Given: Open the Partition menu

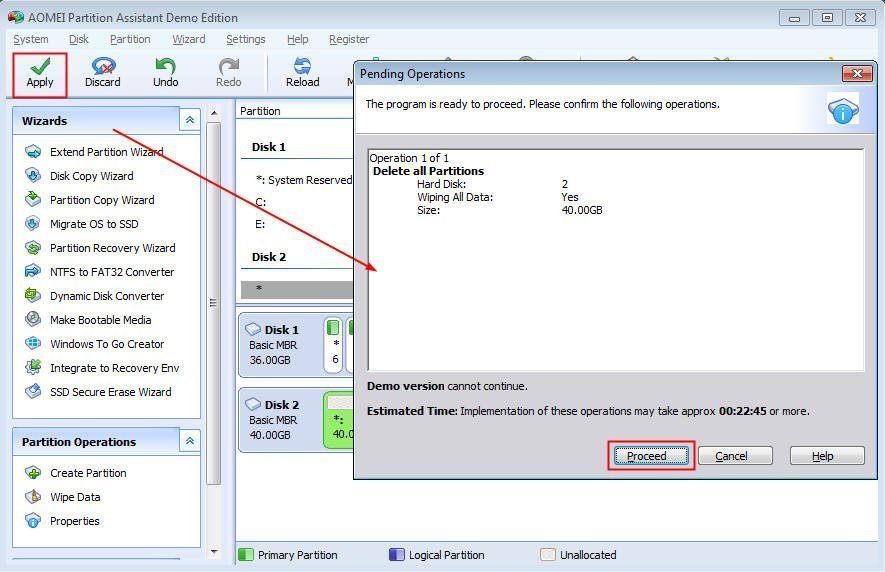Looking at the screenshot, I should [130, 39].
